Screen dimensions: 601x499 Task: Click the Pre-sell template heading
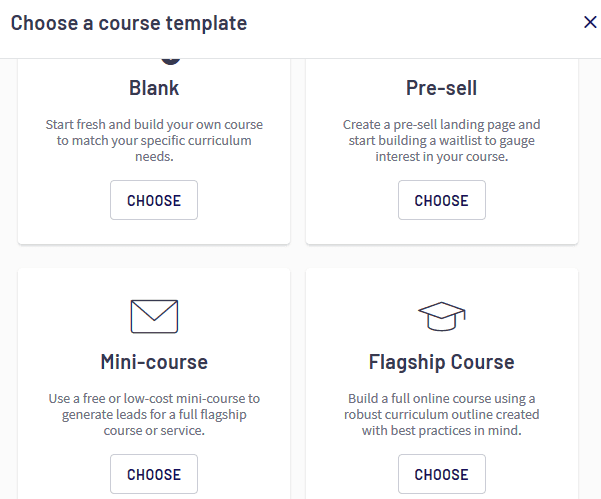point(442,88)
